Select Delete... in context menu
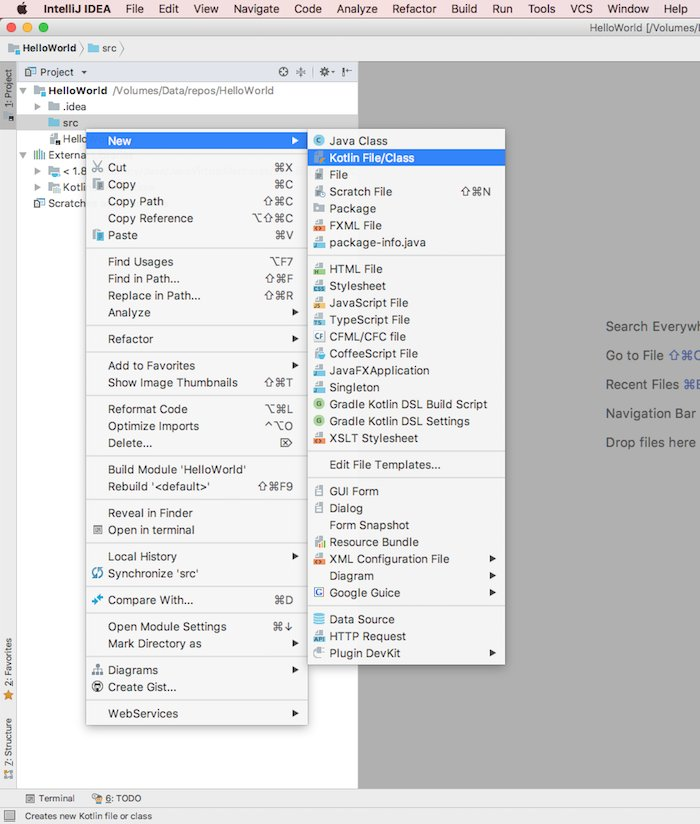Image resolution: width=700 pixels, height=824 pixels. click(197, 443)
